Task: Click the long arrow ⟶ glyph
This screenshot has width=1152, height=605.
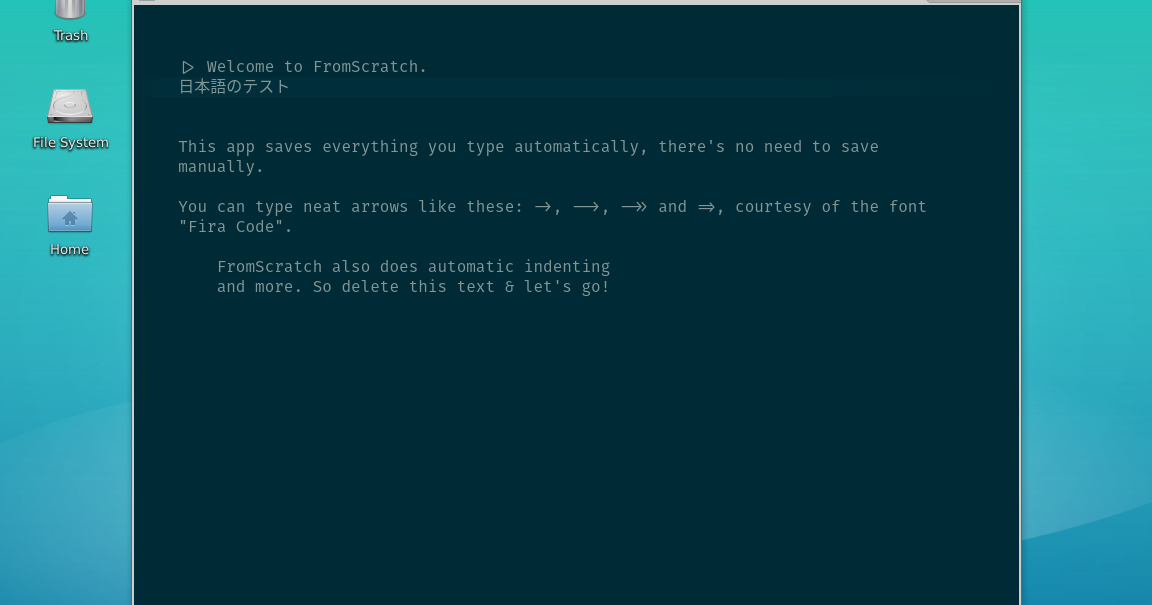Action: point(585,206)
